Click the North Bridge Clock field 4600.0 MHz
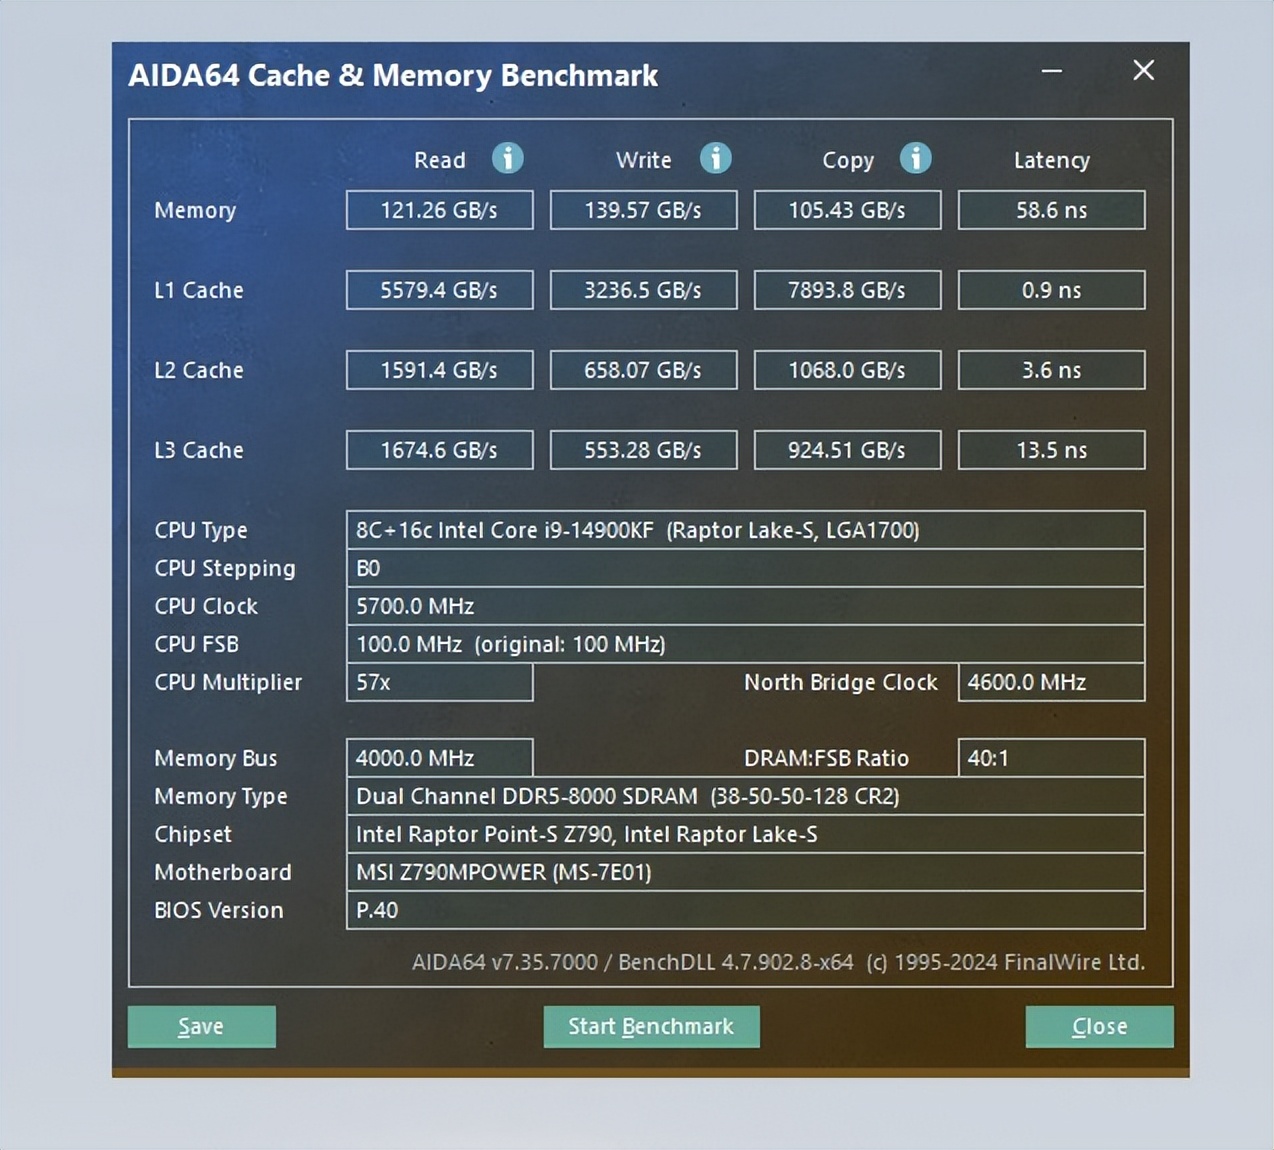The height and width of the screenshot is (1150, 1274). (1051, 682)
